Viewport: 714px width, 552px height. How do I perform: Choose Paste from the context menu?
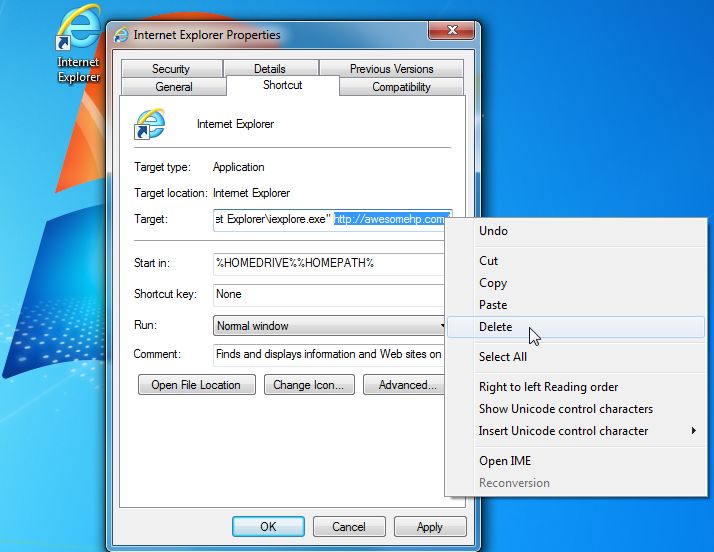click(576, 305)
